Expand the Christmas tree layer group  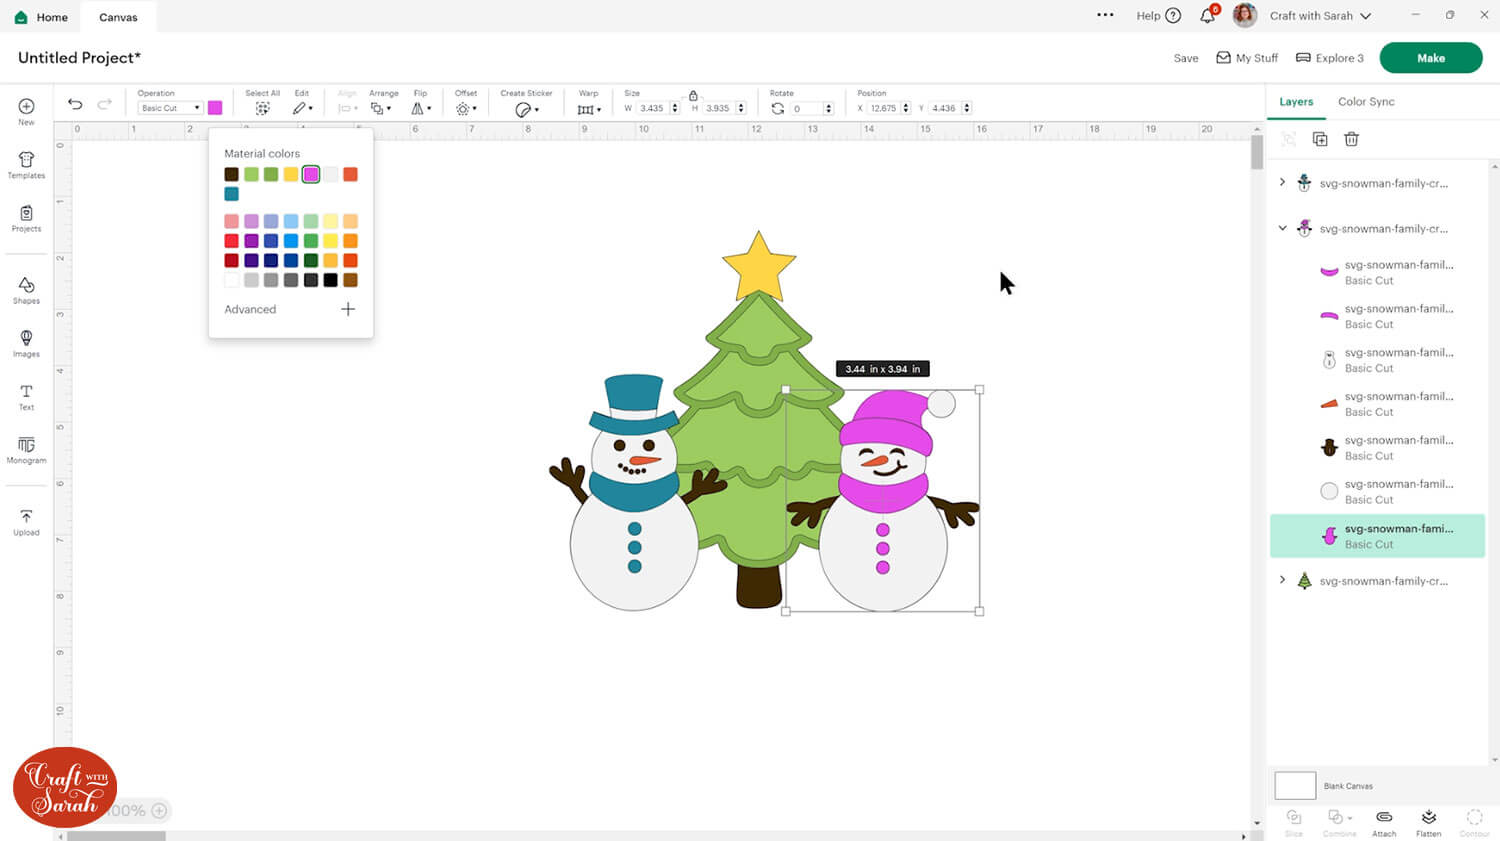point(1282,580)
